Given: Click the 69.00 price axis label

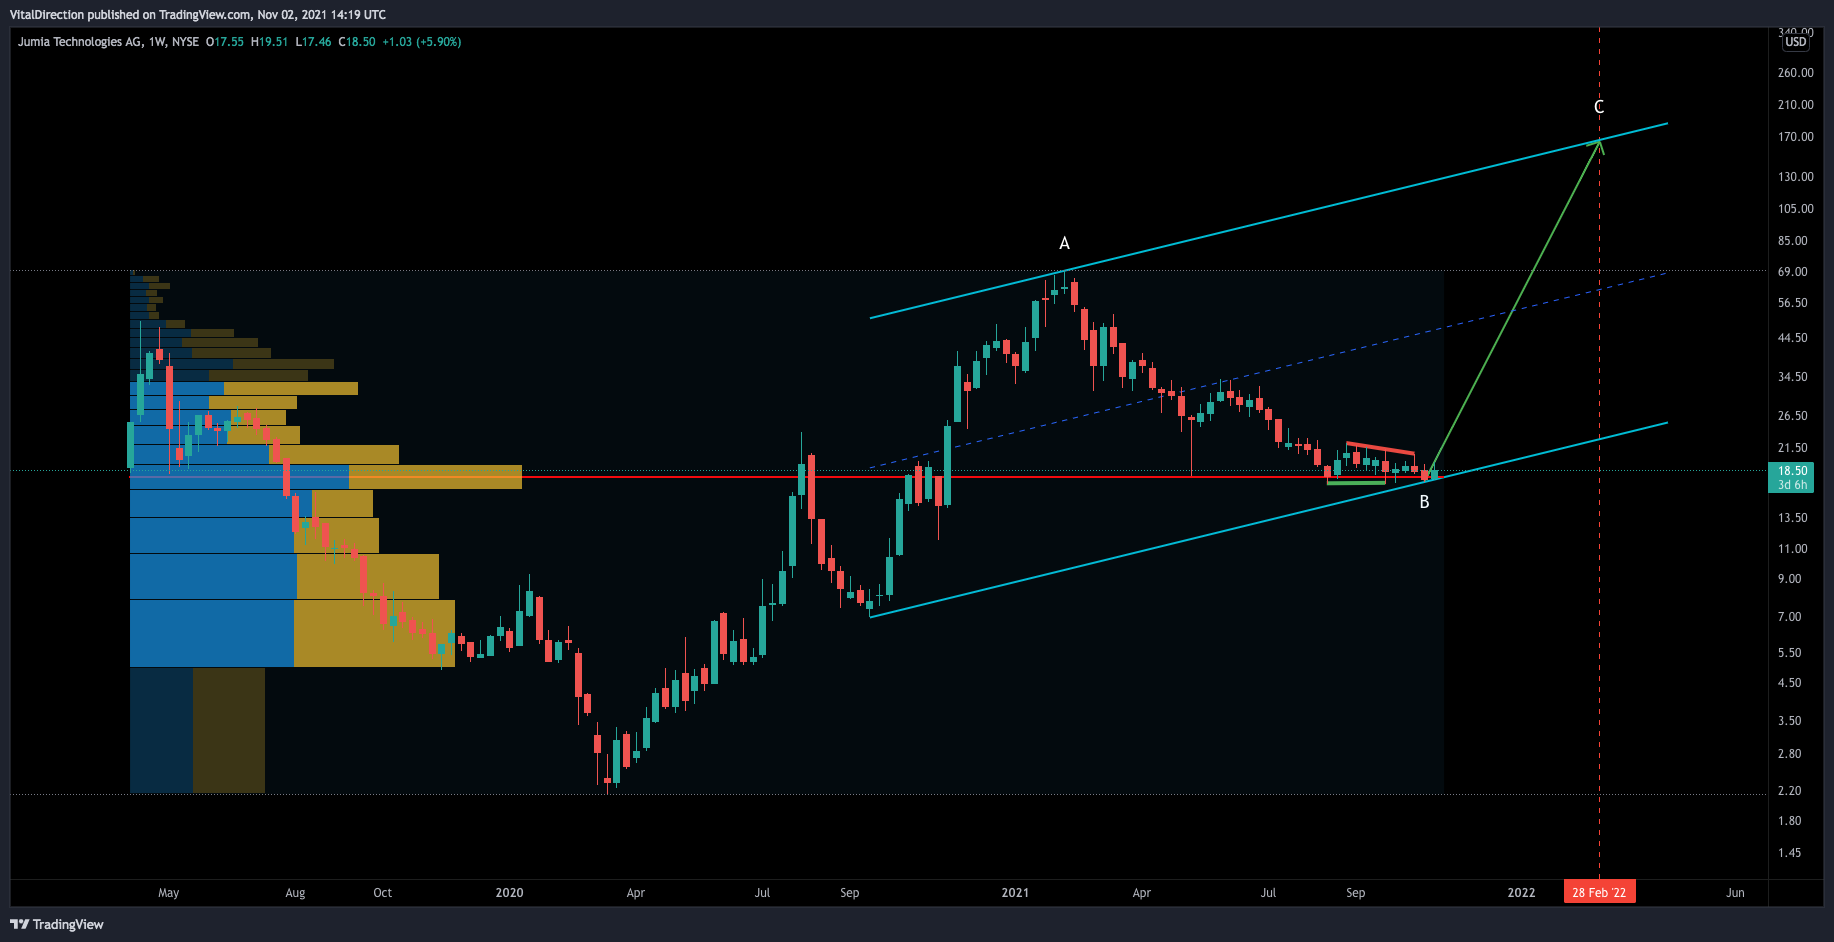Looking at the screenshot, I should (1793, 272).
